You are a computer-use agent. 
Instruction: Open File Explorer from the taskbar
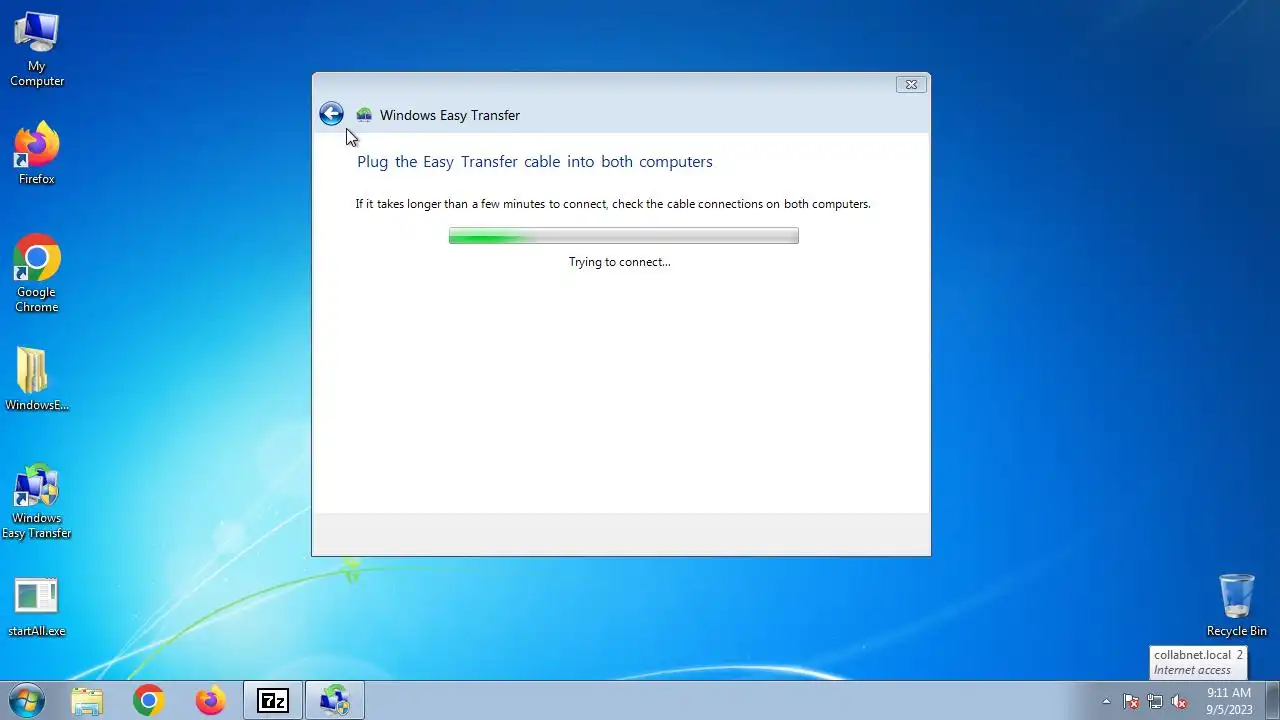click(x=87, y=701)
